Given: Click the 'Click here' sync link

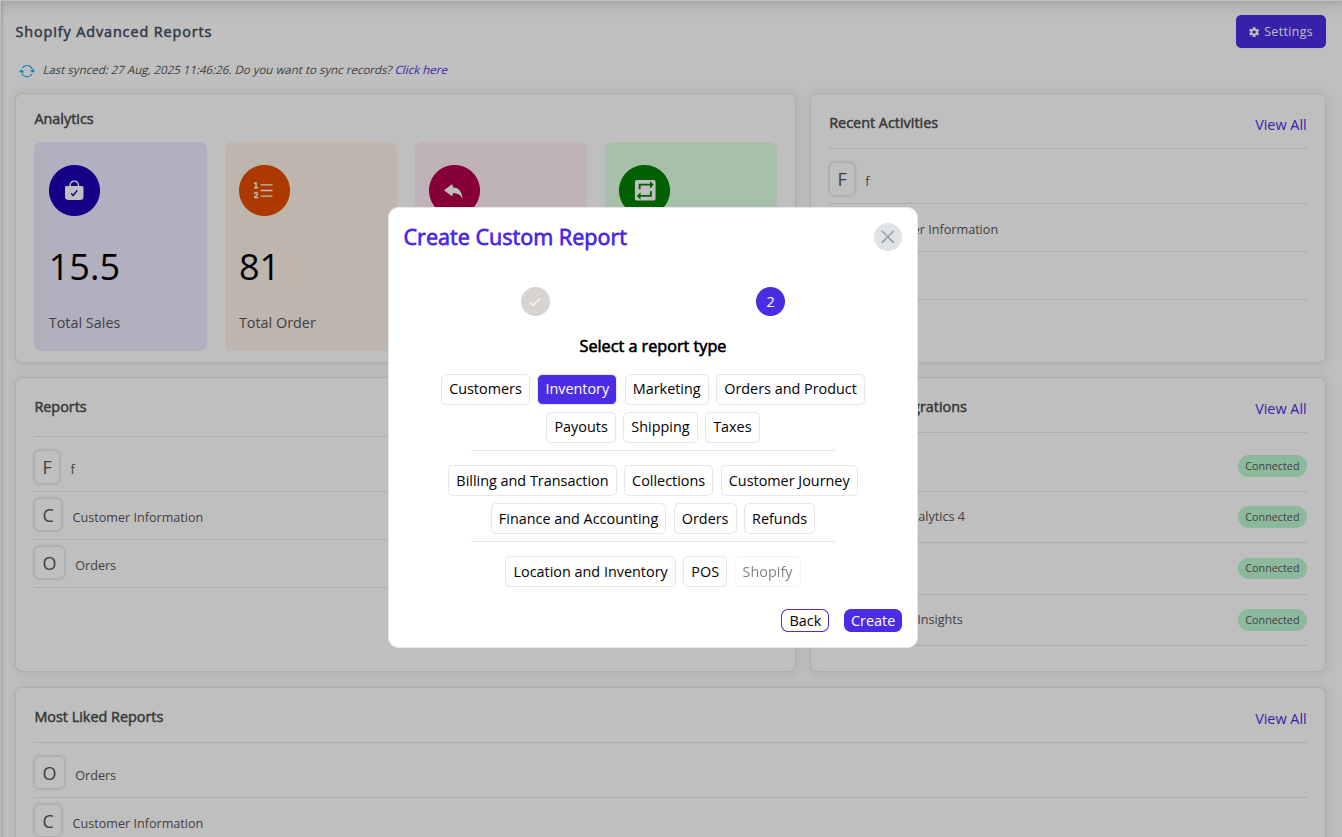Looking at the screenshot, I should click(x=421, y=70).
